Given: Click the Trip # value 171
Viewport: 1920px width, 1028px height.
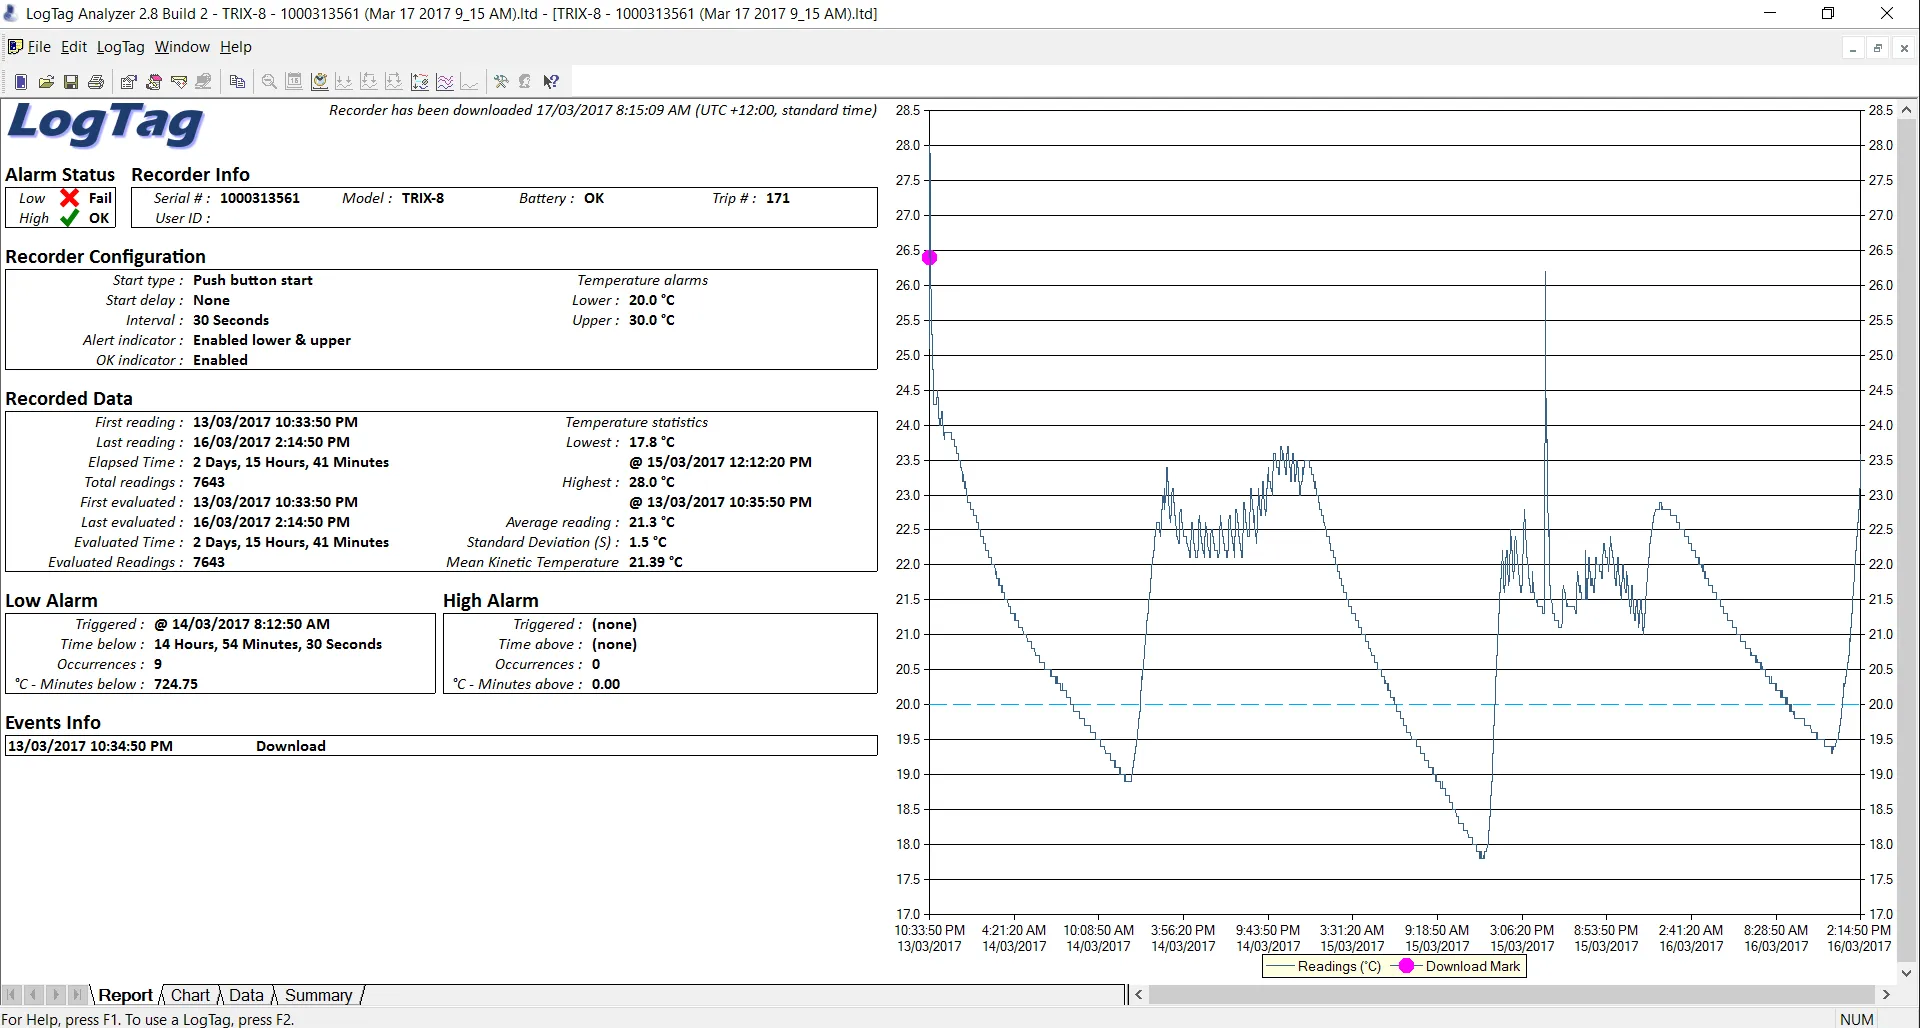Looking at the screenshot, I should pos(778,198).
